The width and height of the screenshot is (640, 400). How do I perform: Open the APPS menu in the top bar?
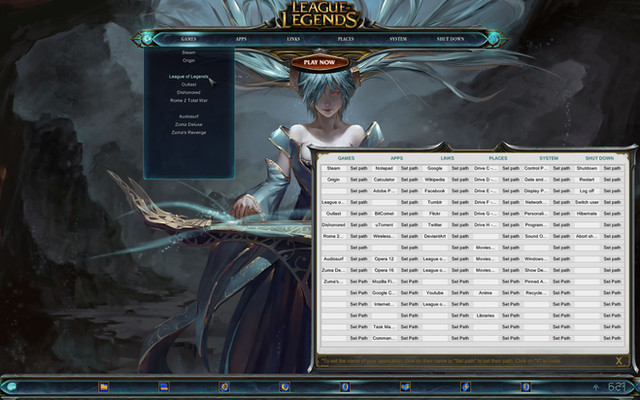[241, 39]
